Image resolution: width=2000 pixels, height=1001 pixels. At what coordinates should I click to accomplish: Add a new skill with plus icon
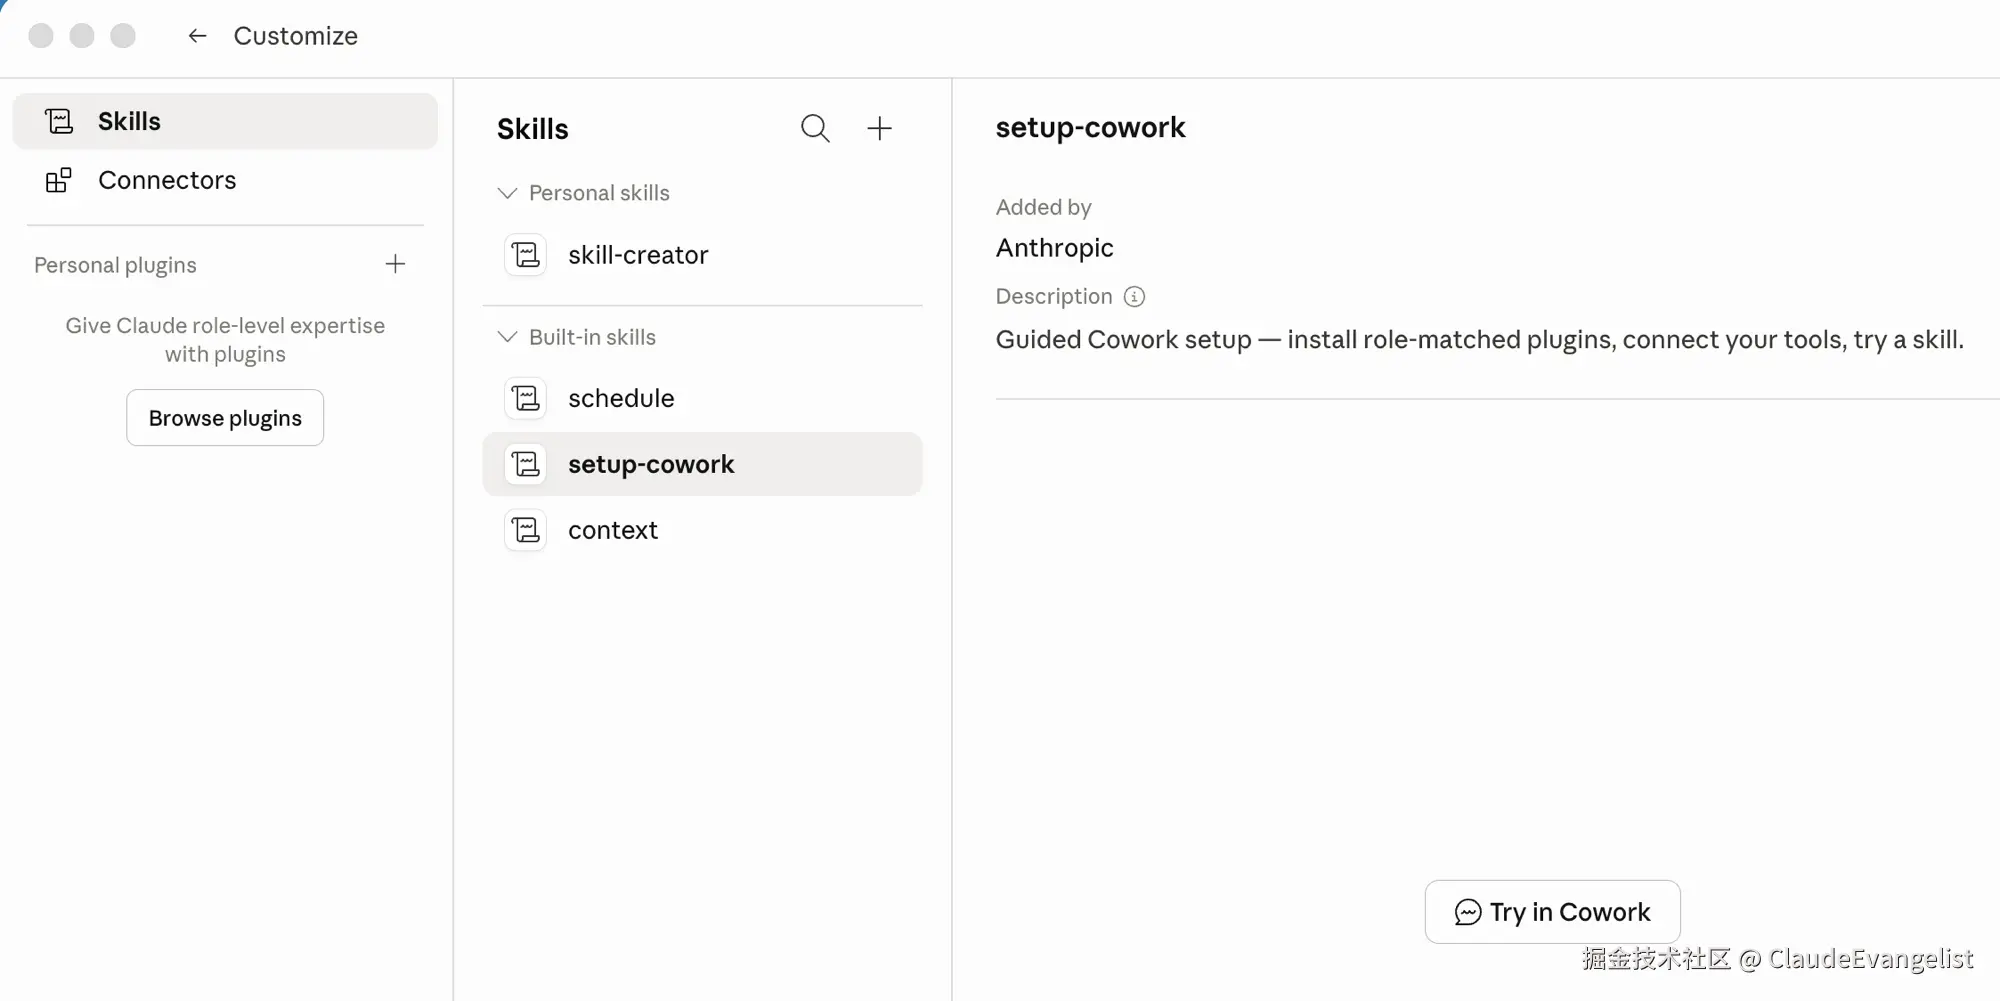[879, 128]
